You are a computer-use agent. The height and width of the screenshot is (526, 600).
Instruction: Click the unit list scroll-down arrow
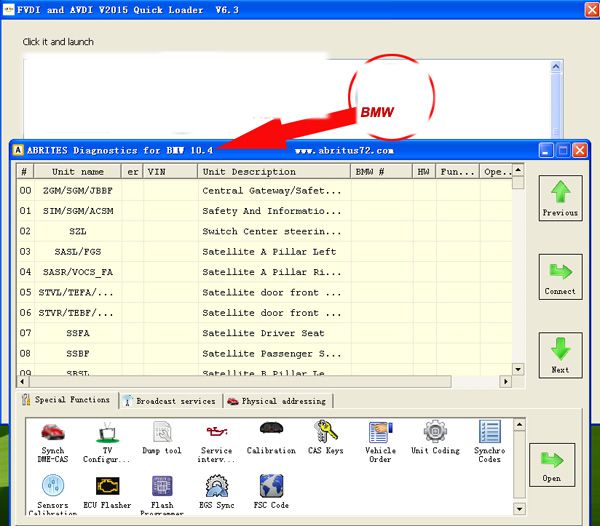(x=518, y=369)
